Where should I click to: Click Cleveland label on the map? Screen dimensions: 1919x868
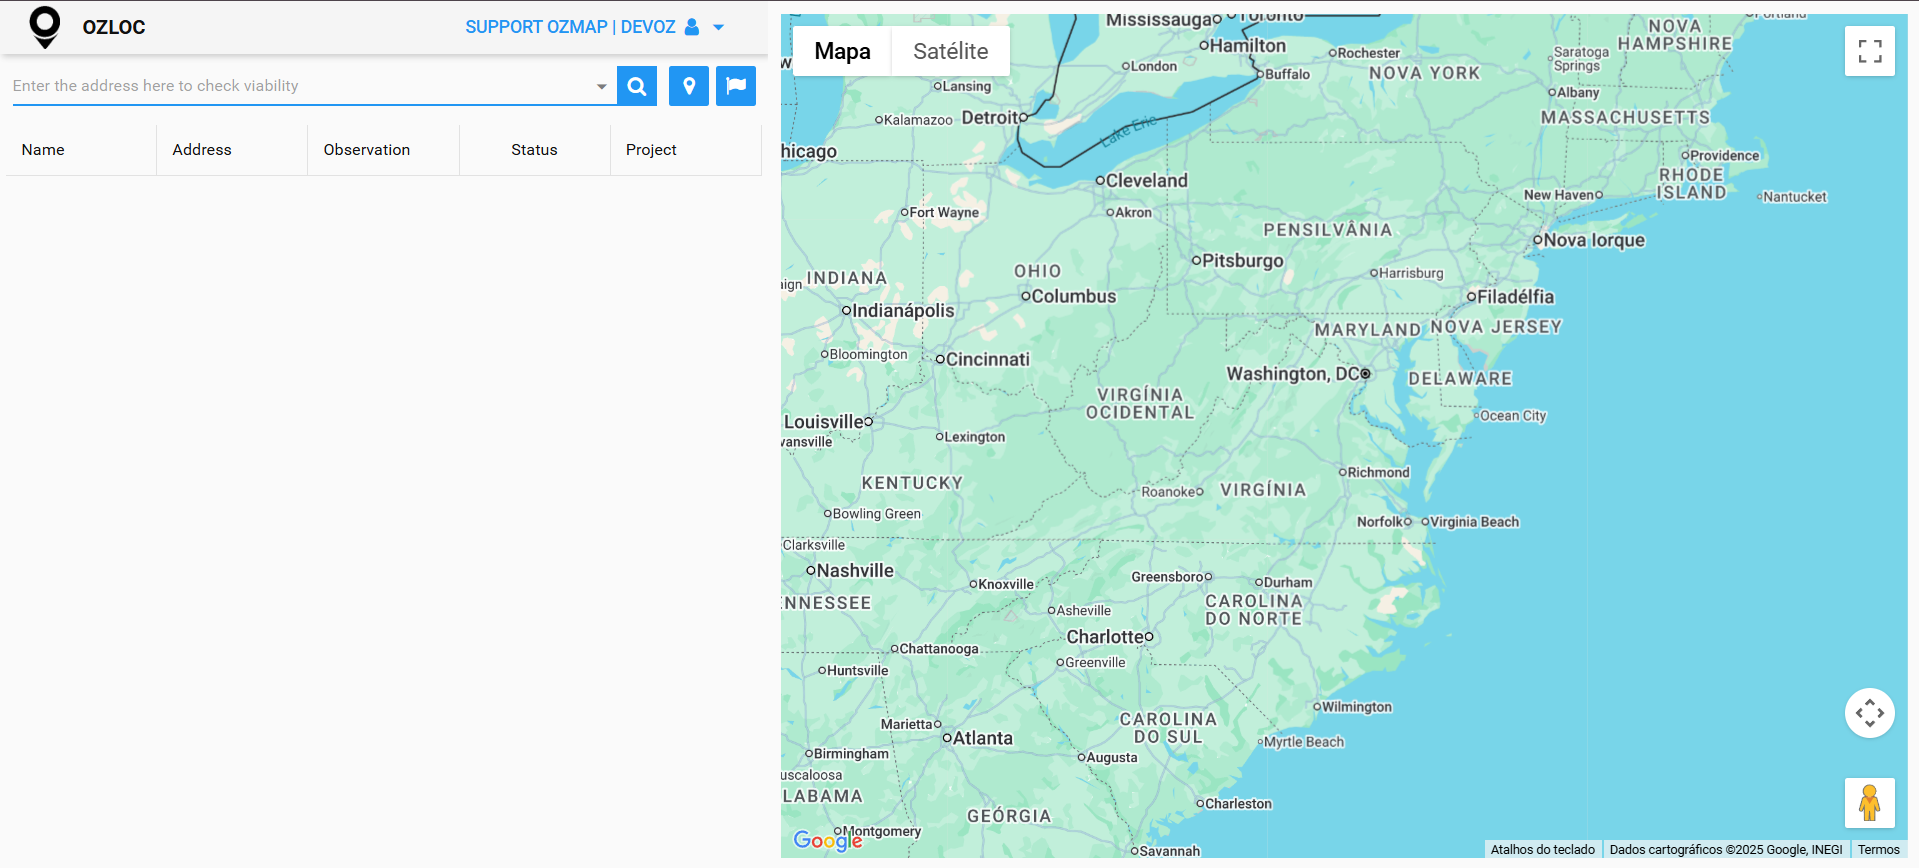coord(1146,181)
